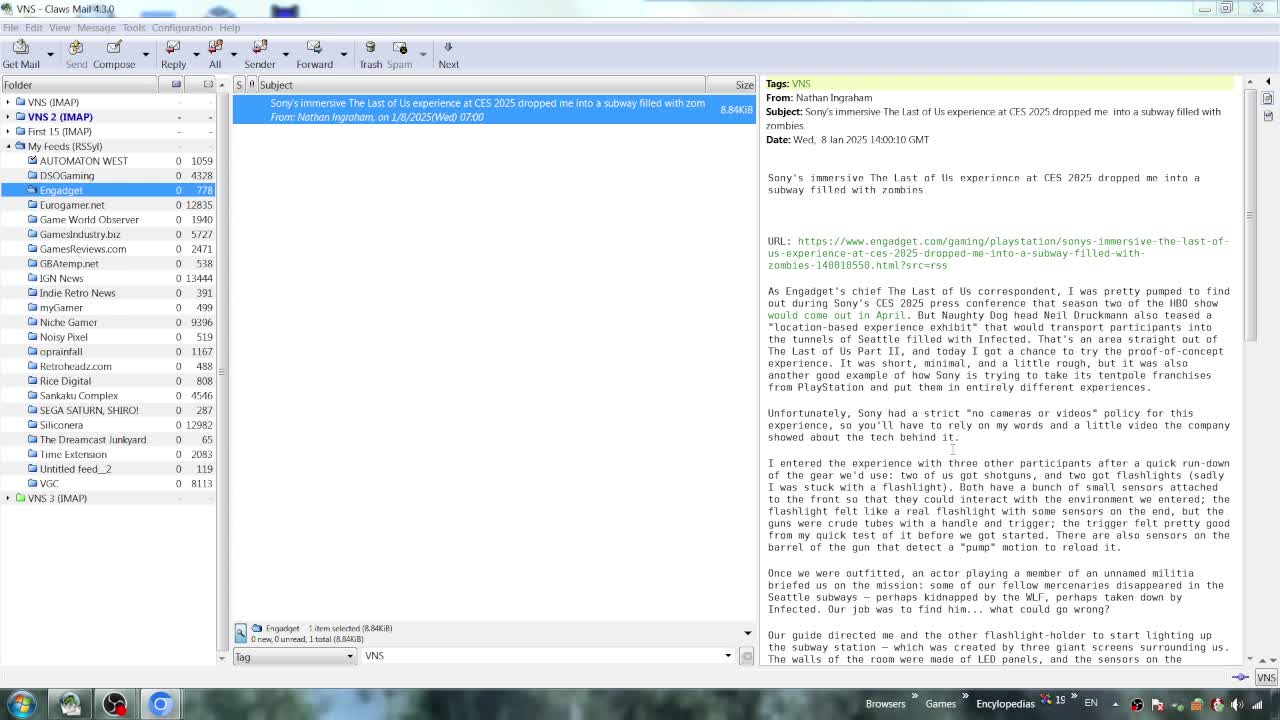Click the quick search clear button
The image size is (1280, 720).
coord(746,656)
